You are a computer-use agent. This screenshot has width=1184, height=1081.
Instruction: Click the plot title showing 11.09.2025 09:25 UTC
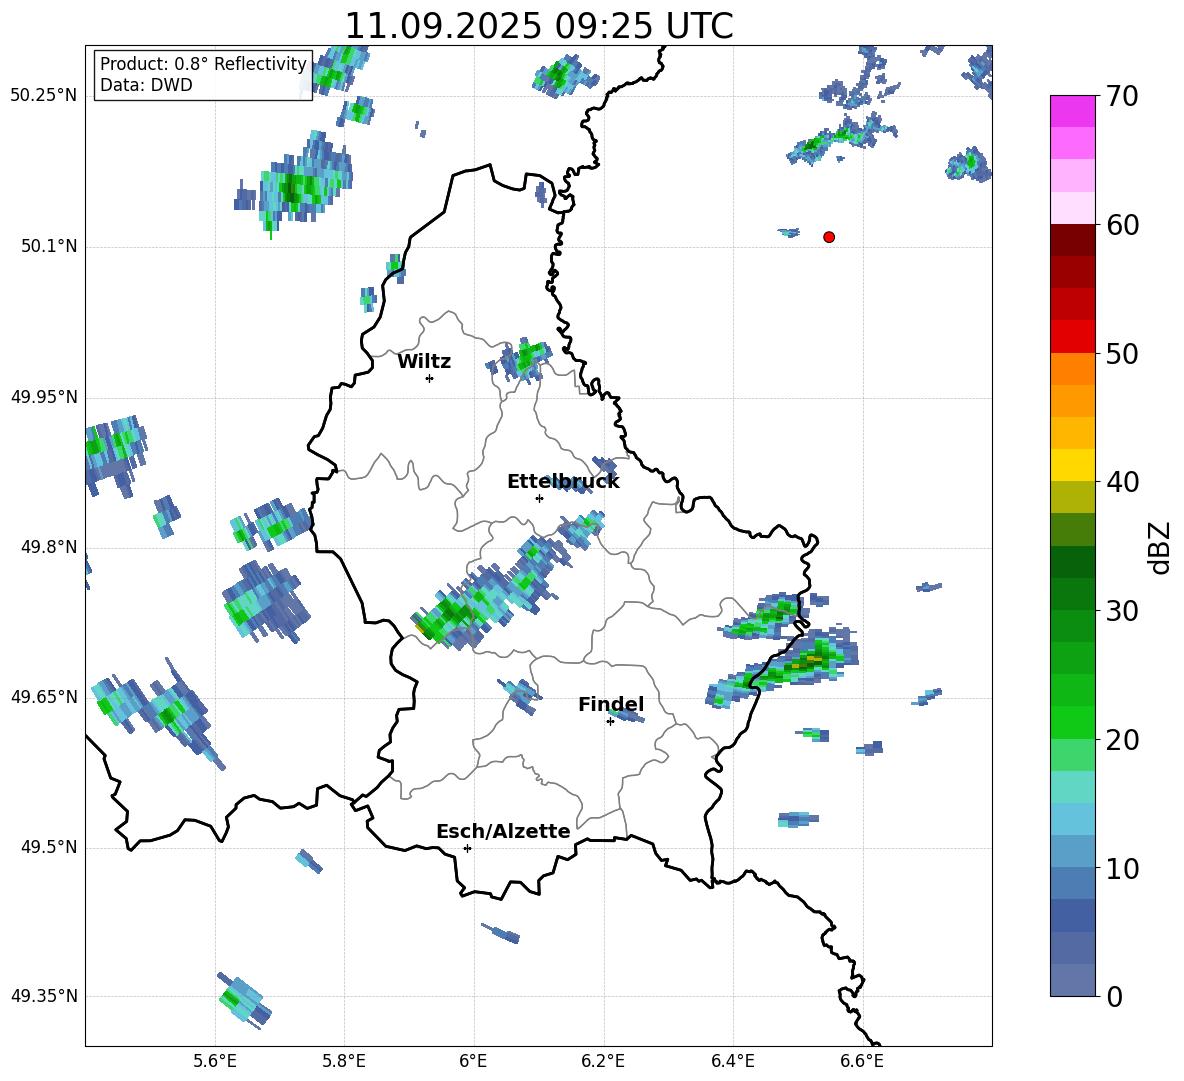538,26
